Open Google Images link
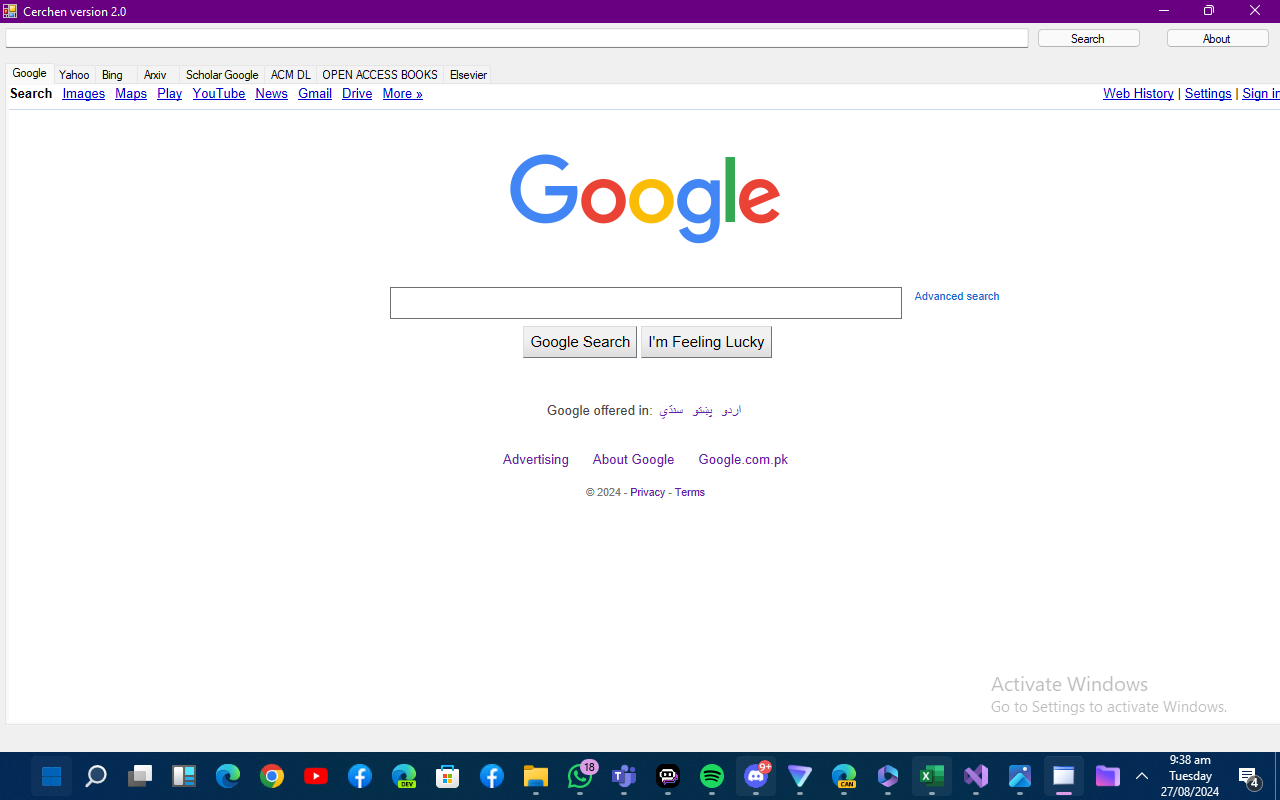This screenshot has width=1280, height=800. coord(84,93)
